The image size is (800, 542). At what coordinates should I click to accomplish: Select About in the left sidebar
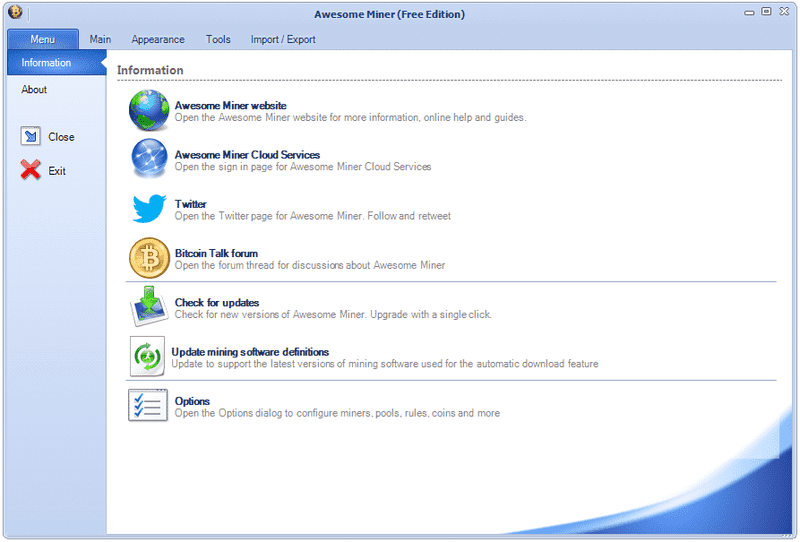click(x=35, y=90)
